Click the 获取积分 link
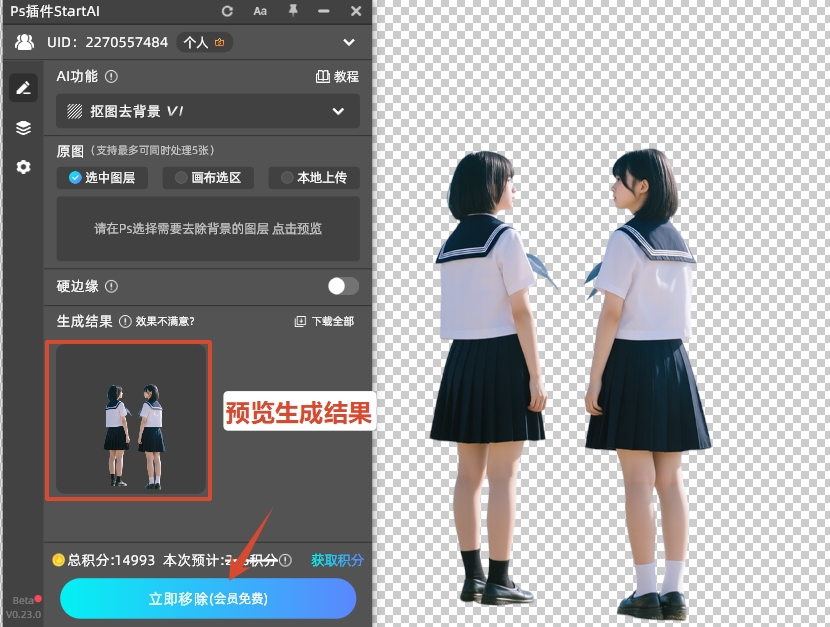Screen dimensions: 830x627 [x=337, y=560]
